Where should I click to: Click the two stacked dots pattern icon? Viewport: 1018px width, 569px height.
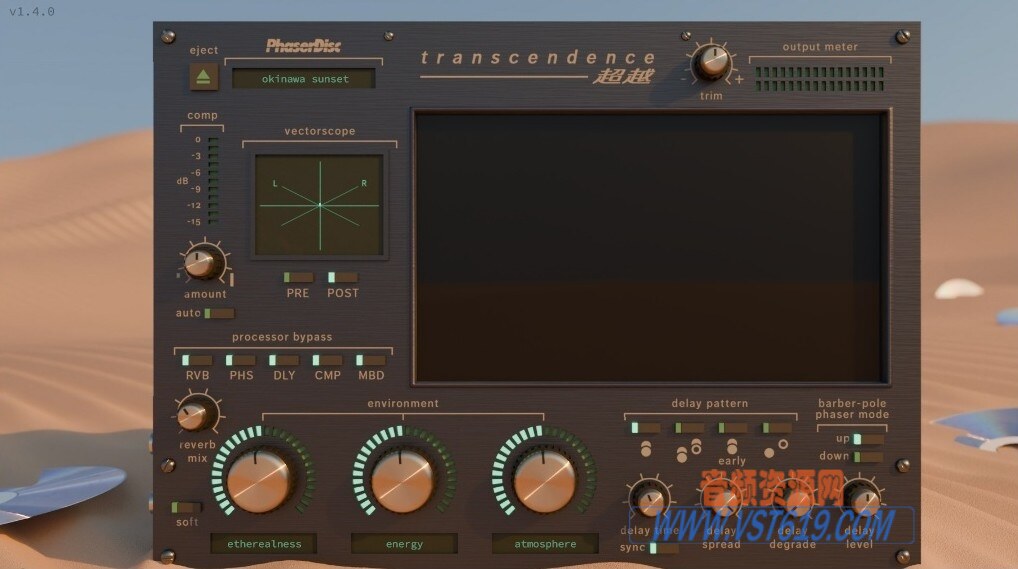coord(646,449)
